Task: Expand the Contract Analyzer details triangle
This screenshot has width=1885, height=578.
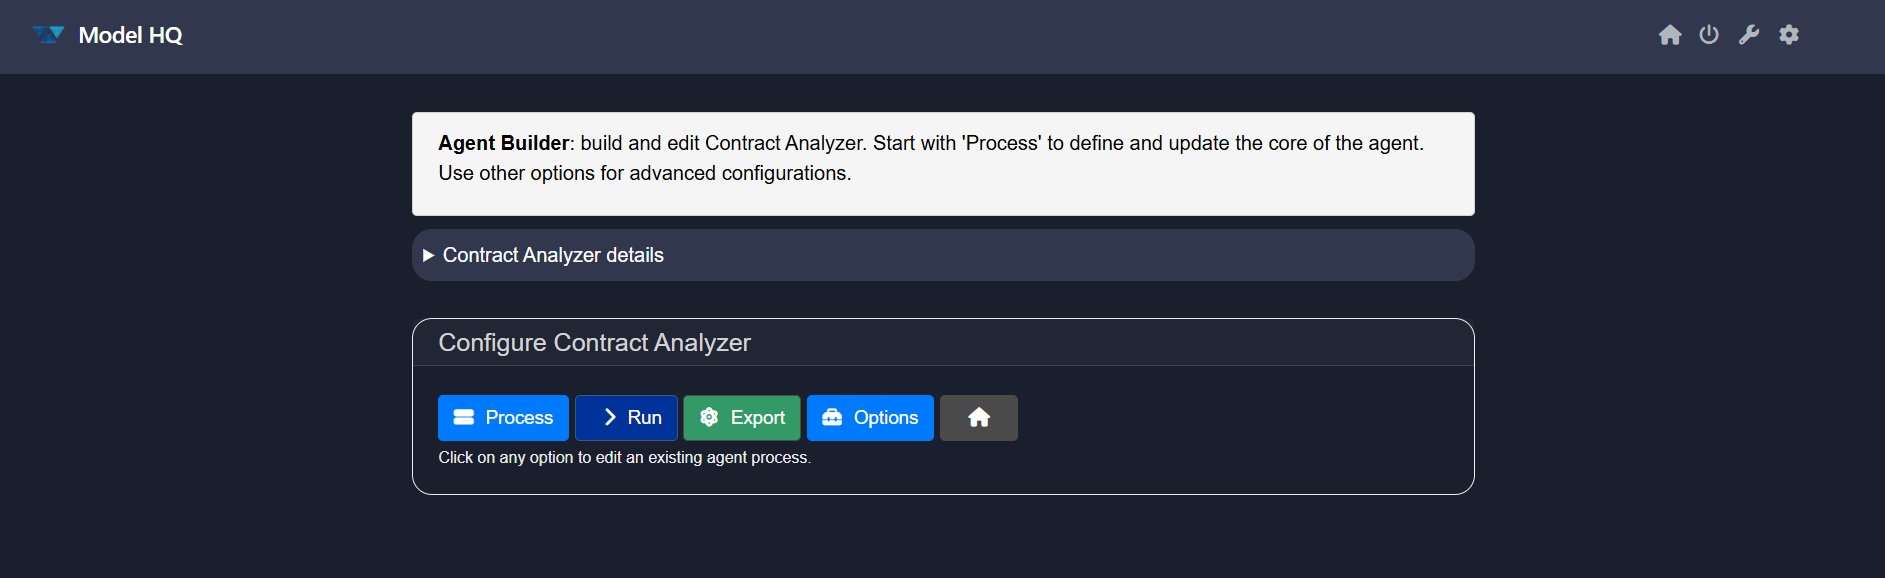Action: 428,255
